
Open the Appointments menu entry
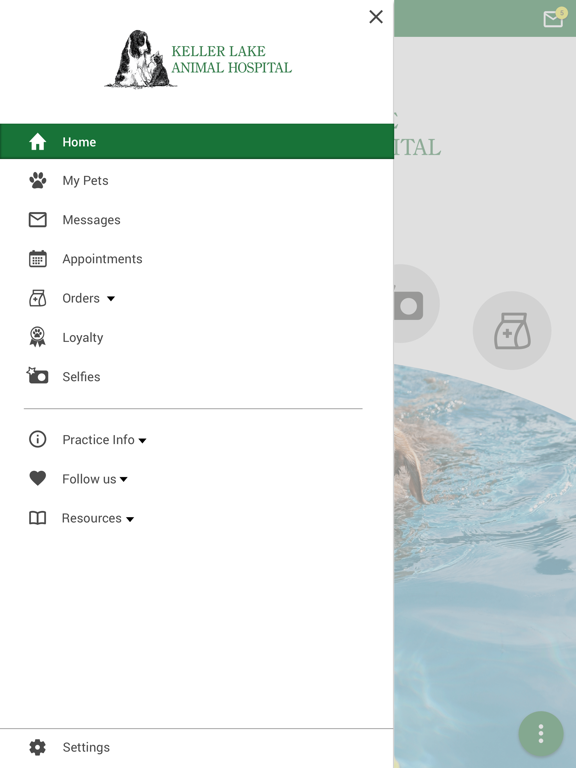click(196, 259)
